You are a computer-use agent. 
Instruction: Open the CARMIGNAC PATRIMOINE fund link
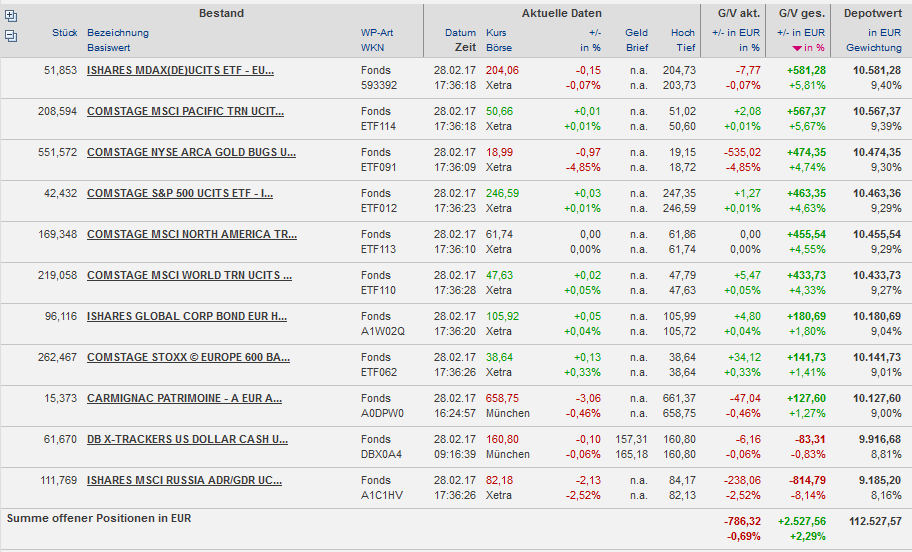click(x=184, y=398)
